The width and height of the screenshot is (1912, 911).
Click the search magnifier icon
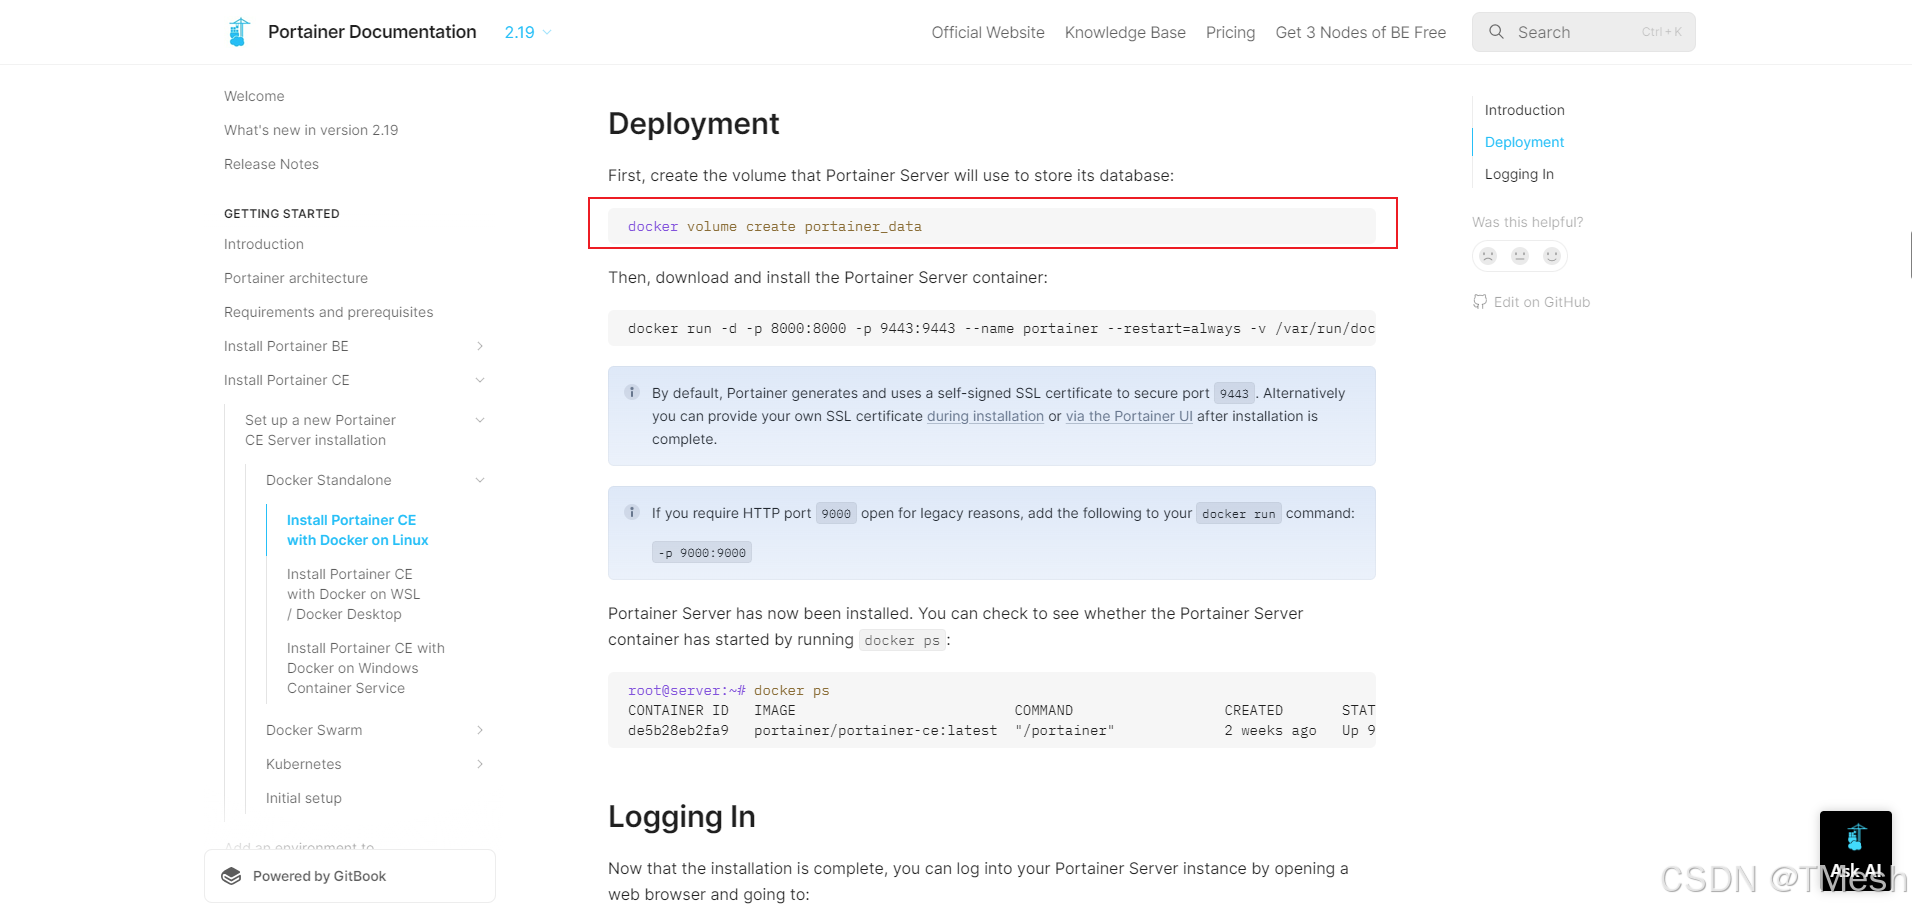pos(1496,32)
